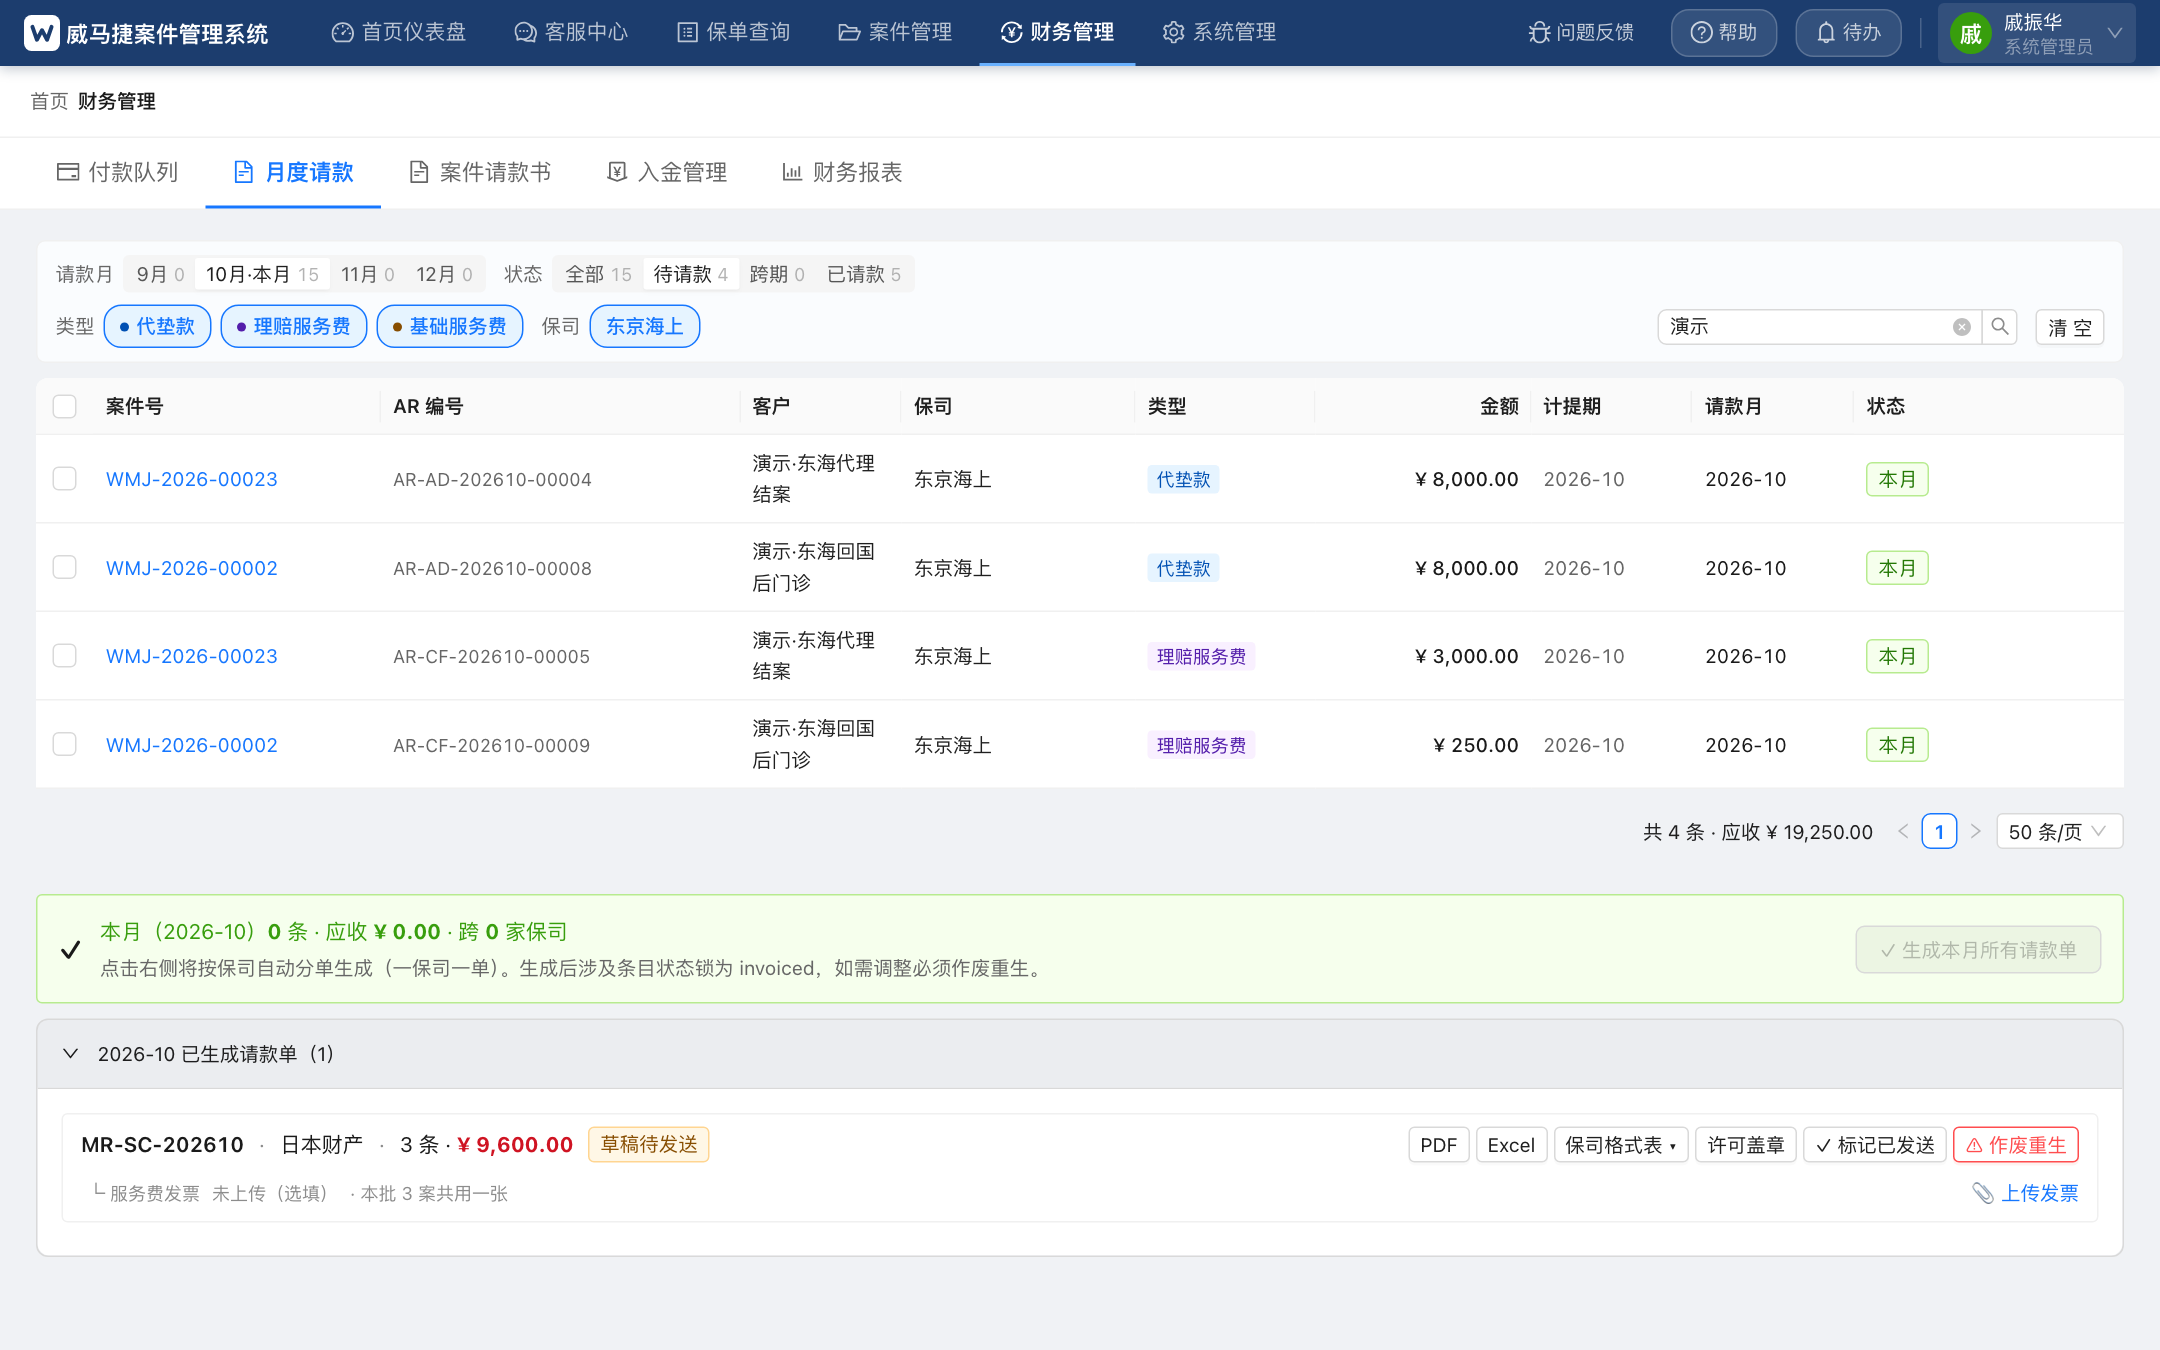Select 全部 status filter
Screen dimensions: 2160x1350
pyautogui.click(x=598, y=274)
